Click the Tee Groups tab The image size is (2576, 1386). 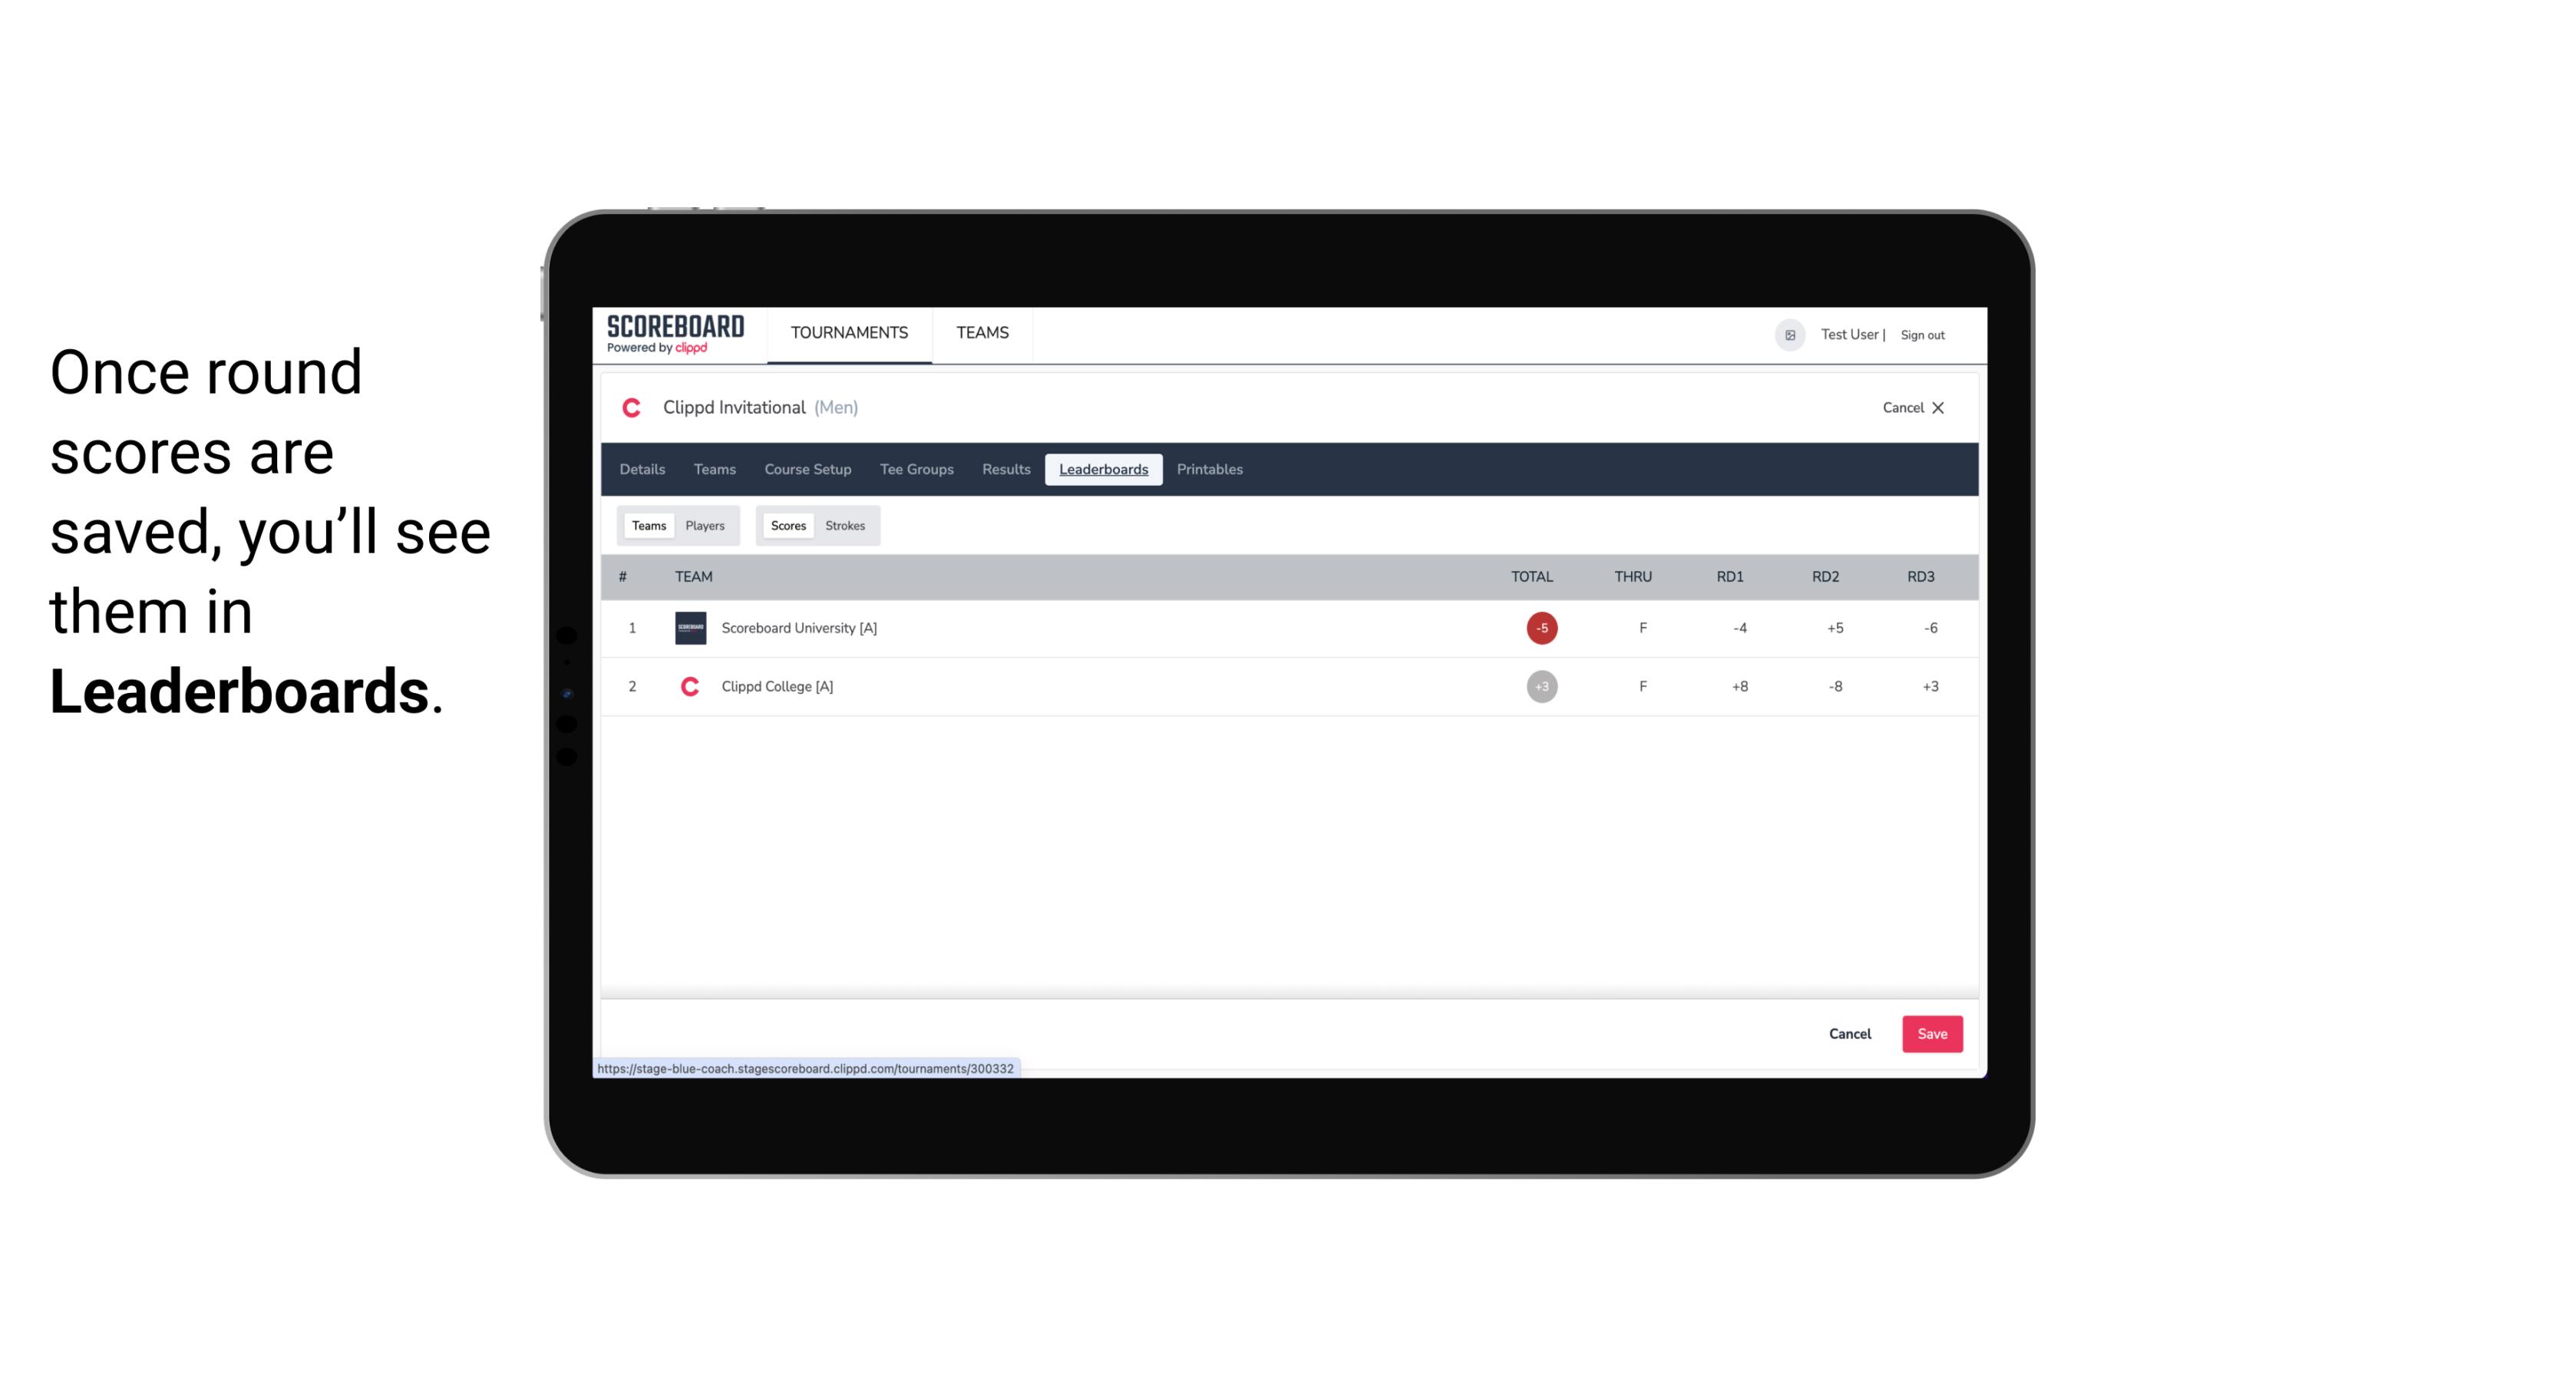point(915,470)
